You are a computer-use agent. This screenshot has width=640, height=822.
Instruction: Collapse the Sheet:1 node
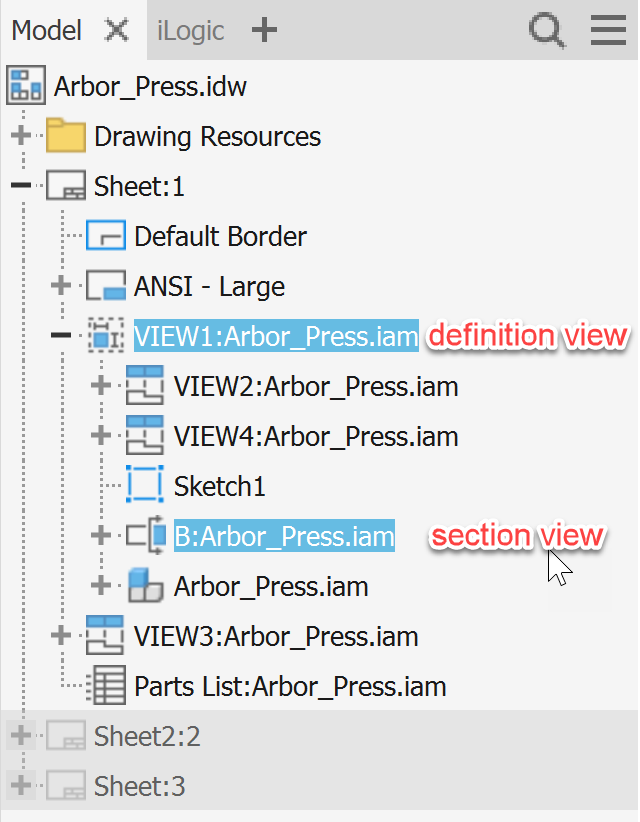pyautogui.click(x=20, y=185)
